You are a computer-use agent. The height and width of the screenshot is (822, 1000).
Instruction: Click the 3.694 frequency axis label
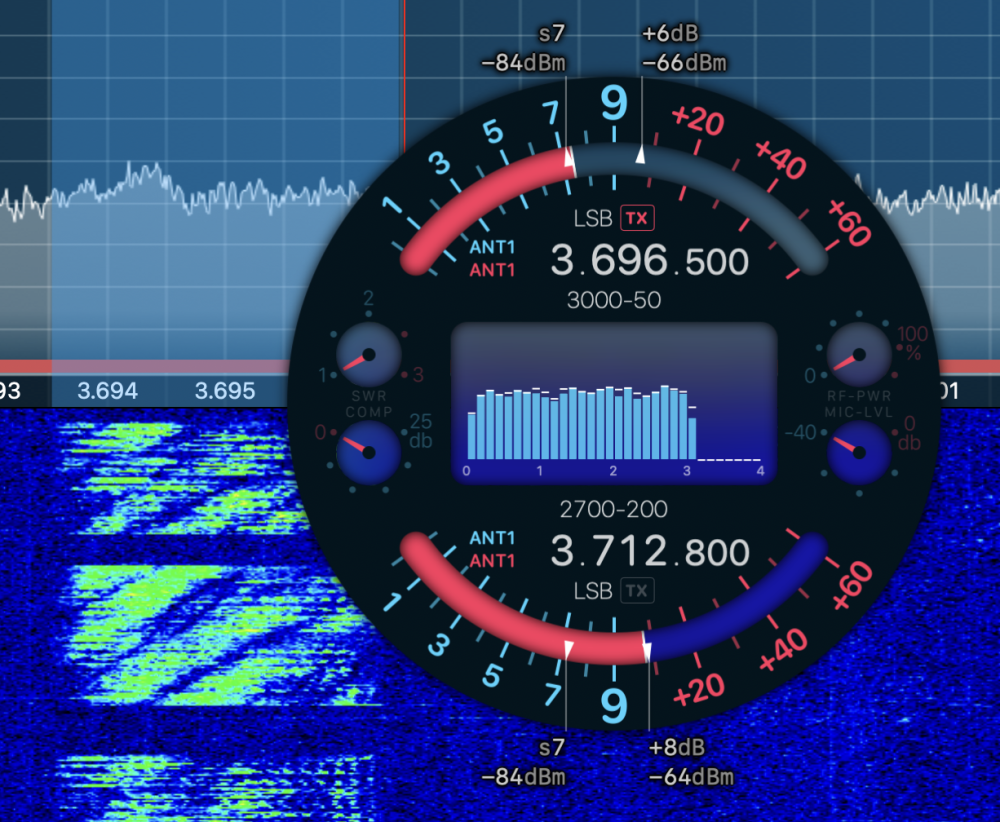coord(107,391)
